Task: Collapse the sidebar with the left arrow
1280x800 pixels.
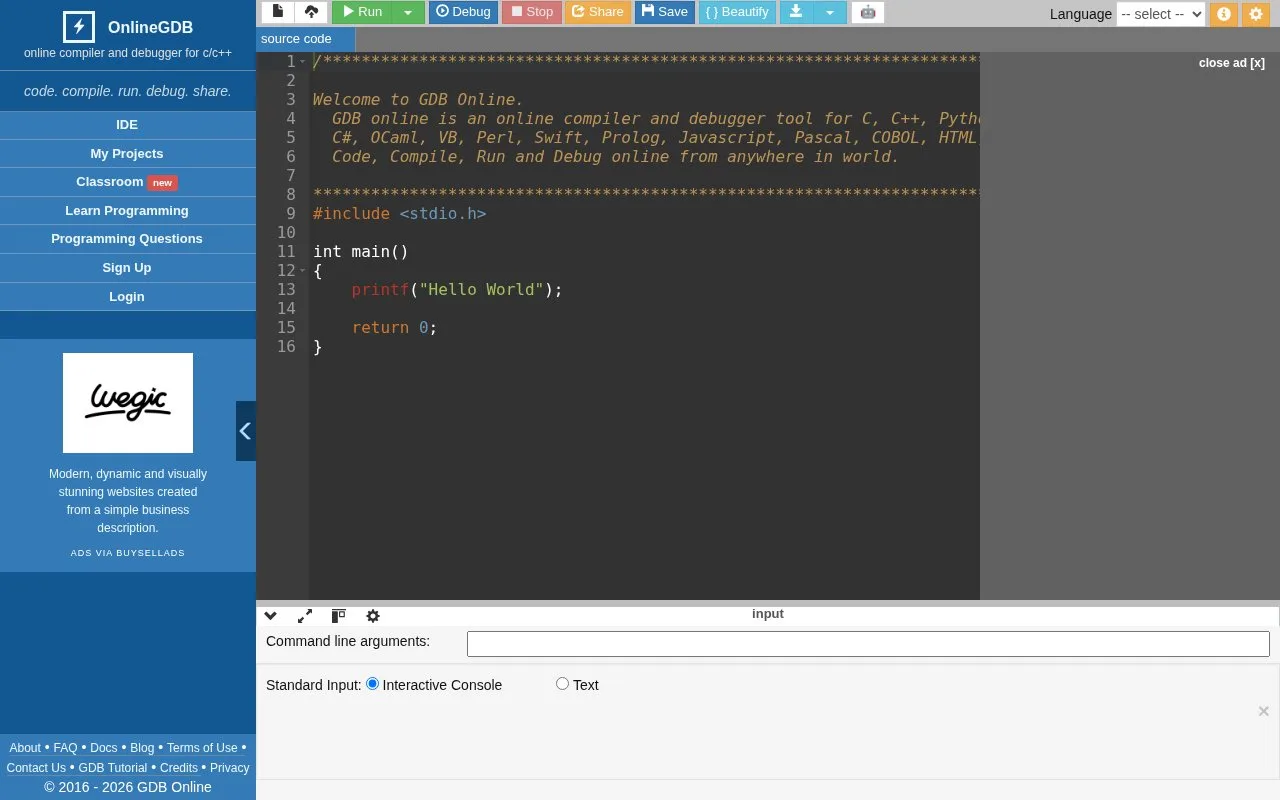Action: pyautogui.click(x=246, y=431)
